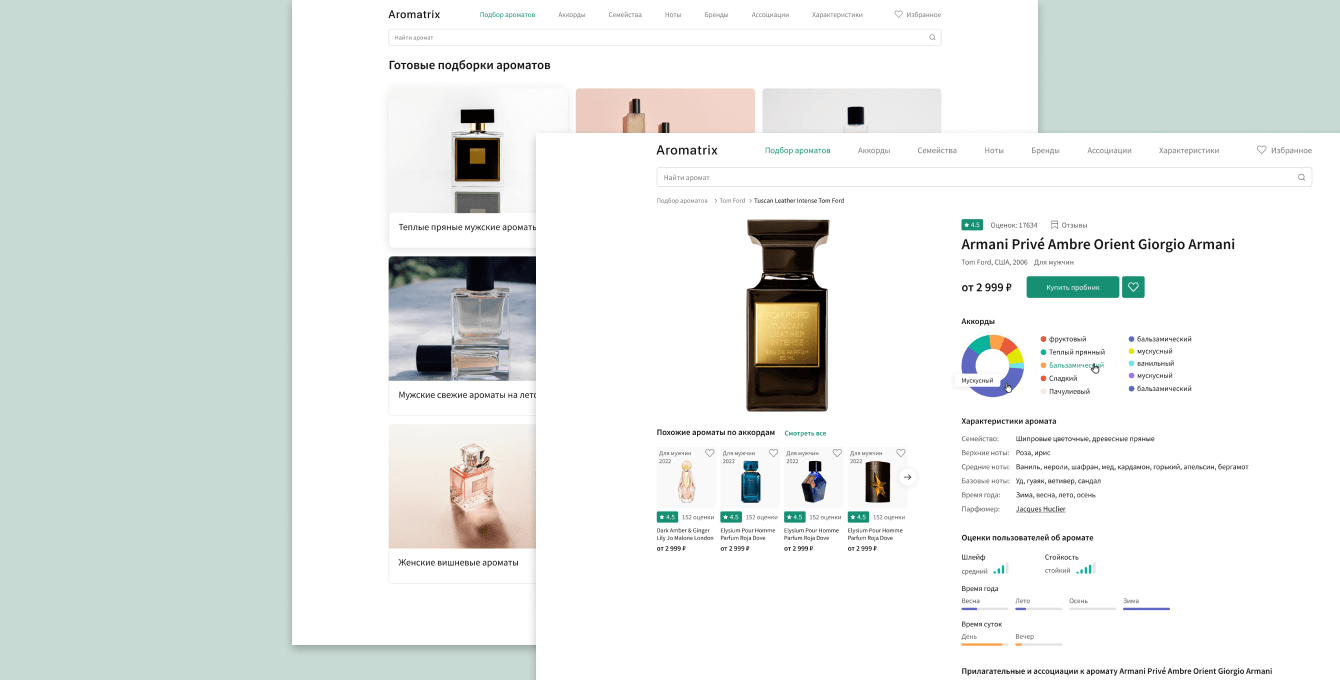Favorite Dark Amber & Ginger card heart
1340x680 pixels.
(710, 453)
